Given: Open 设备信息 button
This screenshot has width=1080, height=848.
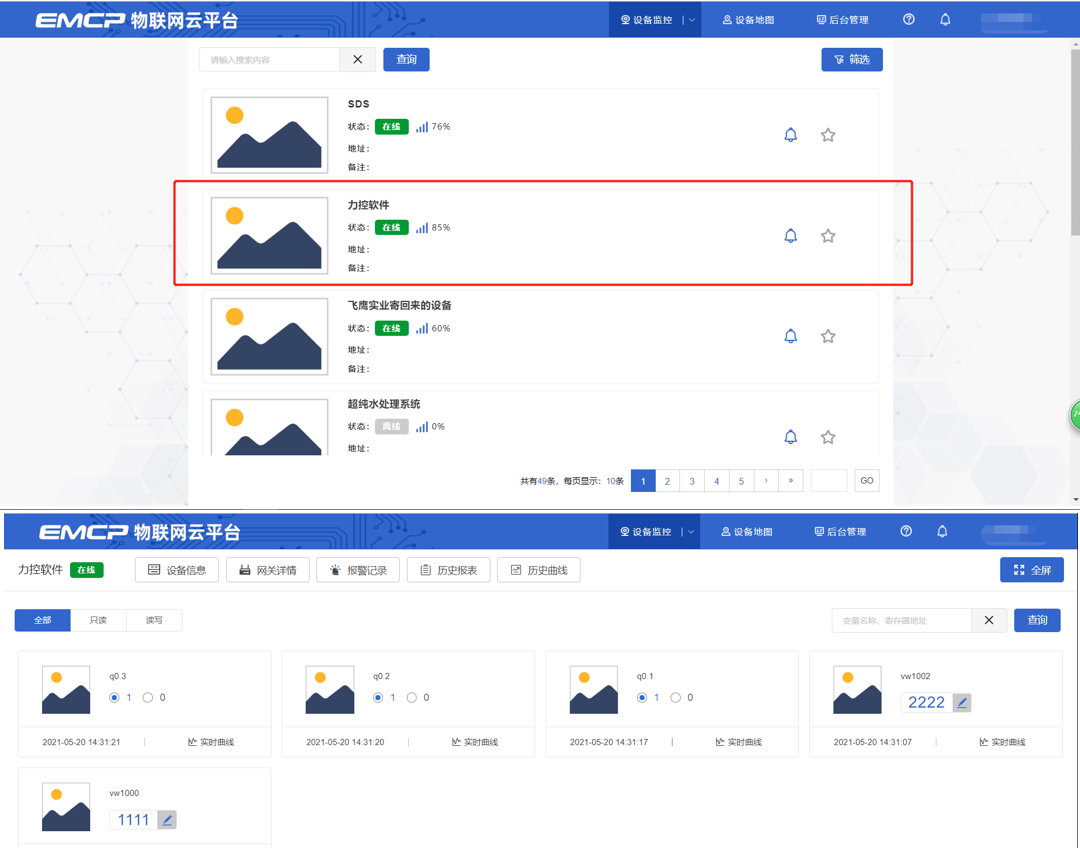Looking at the screenshot, I should [177, 570].
